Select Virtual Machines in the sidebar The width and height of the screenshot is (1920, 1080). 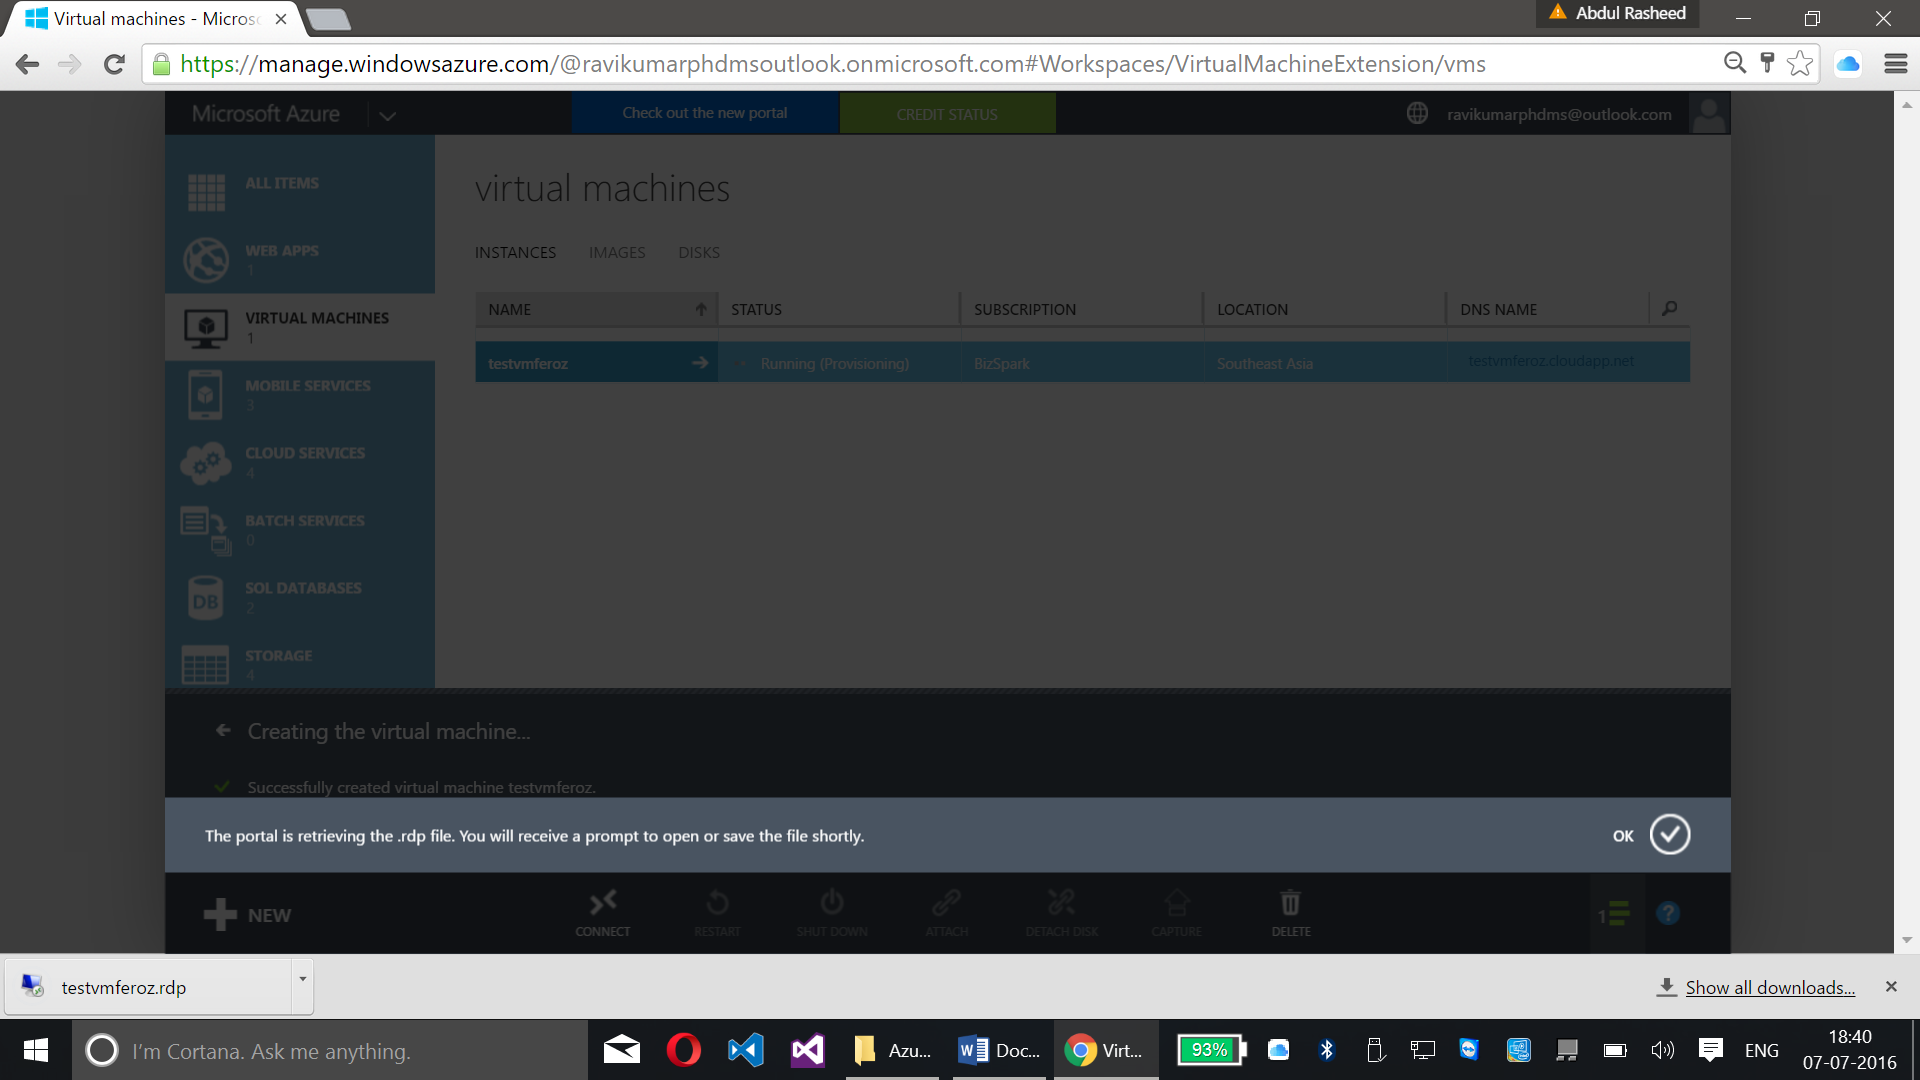click(x=300, y=327)
